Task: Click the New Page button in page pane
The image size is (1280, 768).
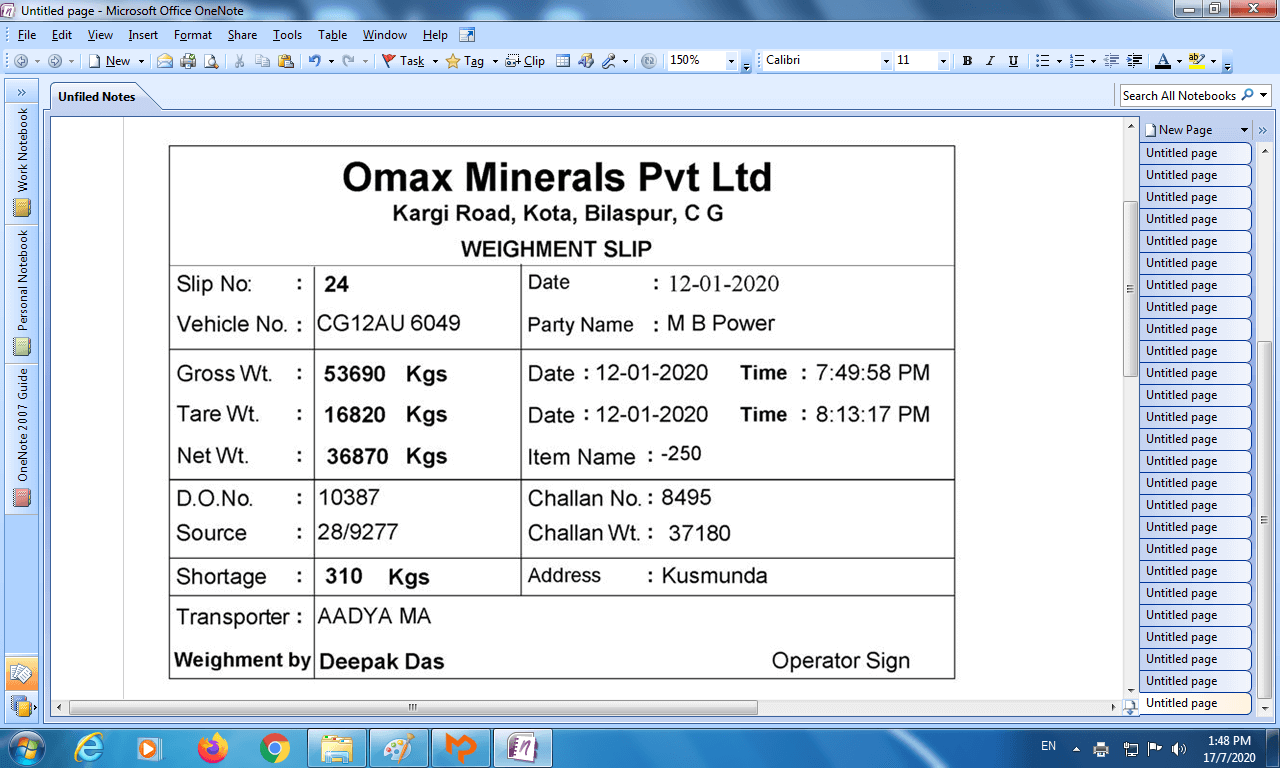Action: (x=1186, y=130)
